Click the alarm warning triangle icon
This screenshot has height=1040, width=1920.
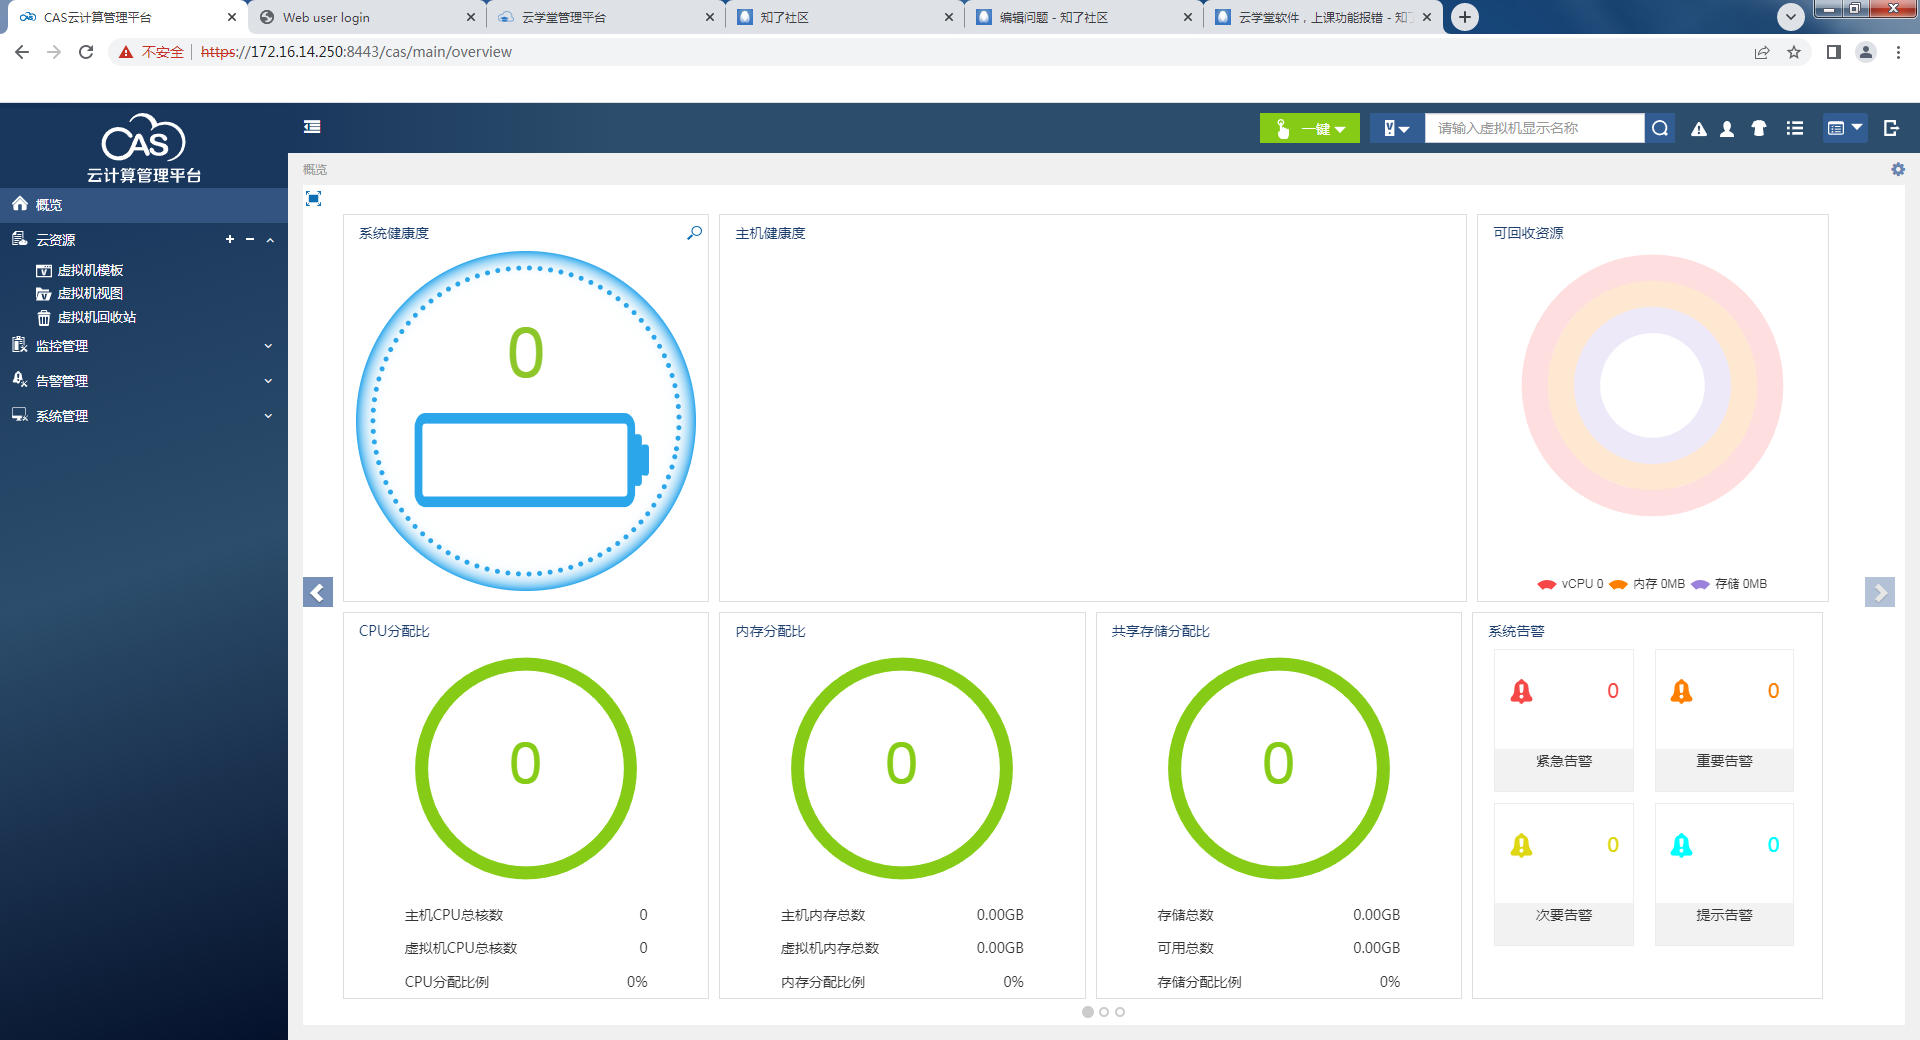tap(1698, 129)
